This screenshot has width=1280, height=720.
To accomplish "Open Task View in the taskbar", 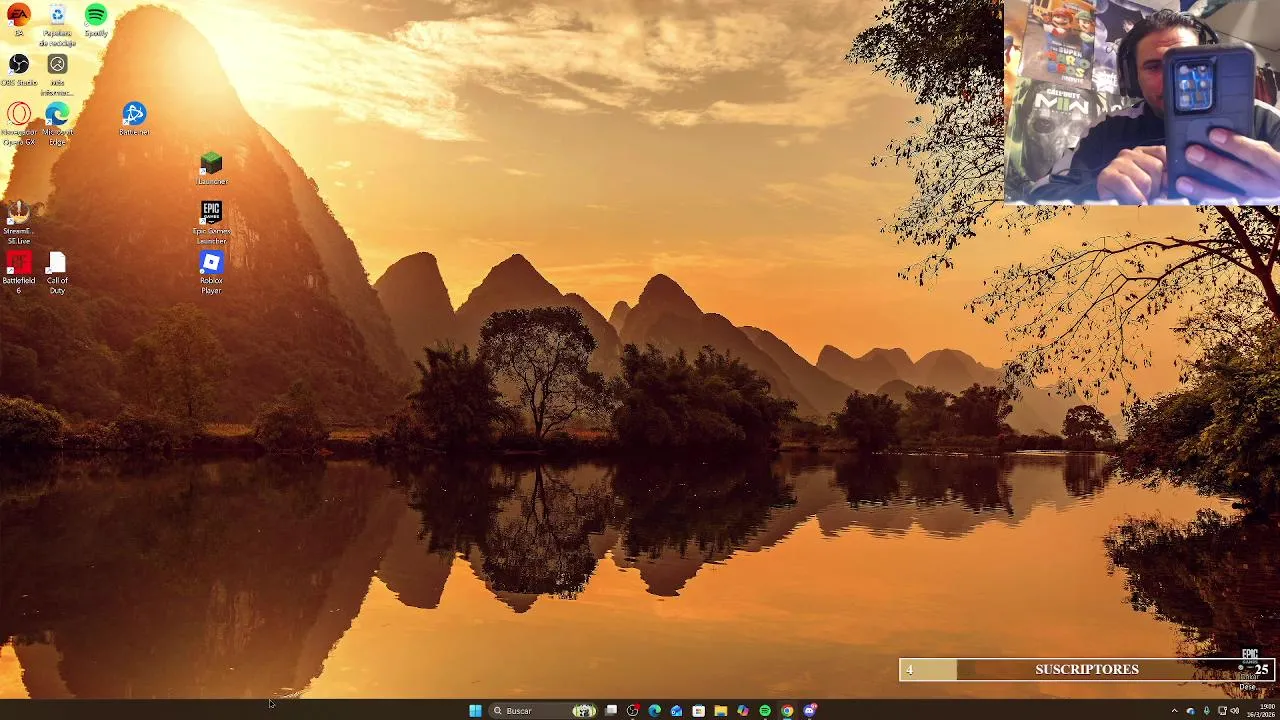I will [x=611, y=711].
